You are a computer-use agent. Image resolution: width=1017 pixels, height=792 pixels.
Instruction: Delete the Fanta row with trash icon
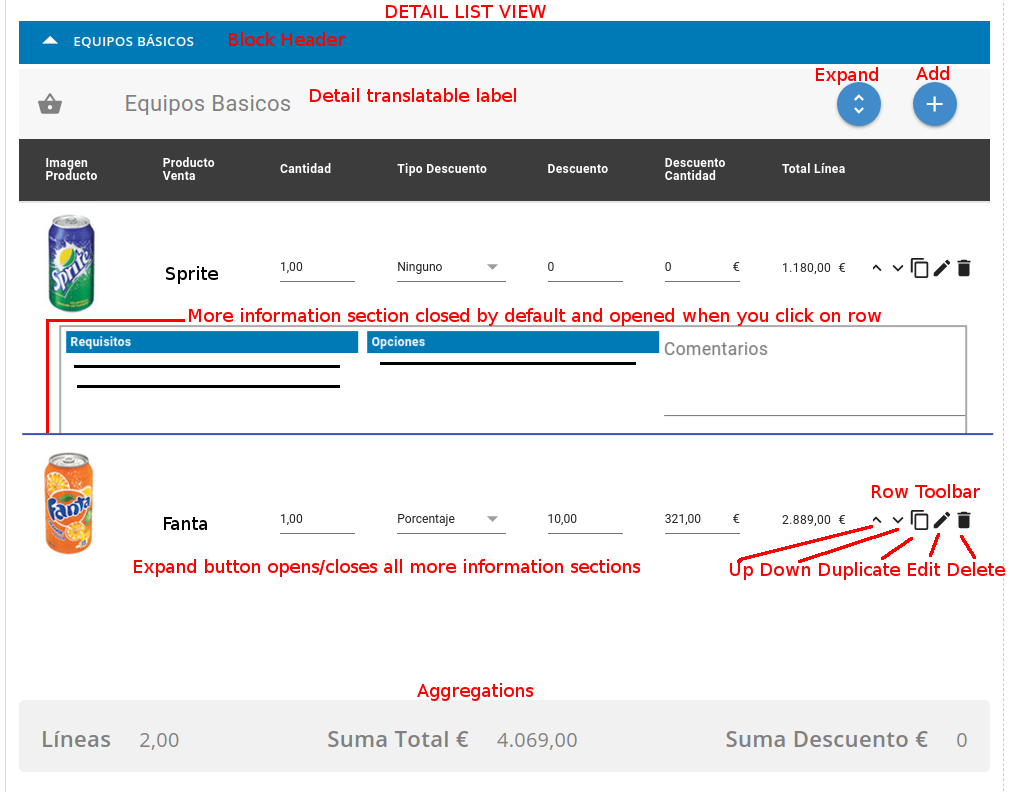(x=964, y=520)
